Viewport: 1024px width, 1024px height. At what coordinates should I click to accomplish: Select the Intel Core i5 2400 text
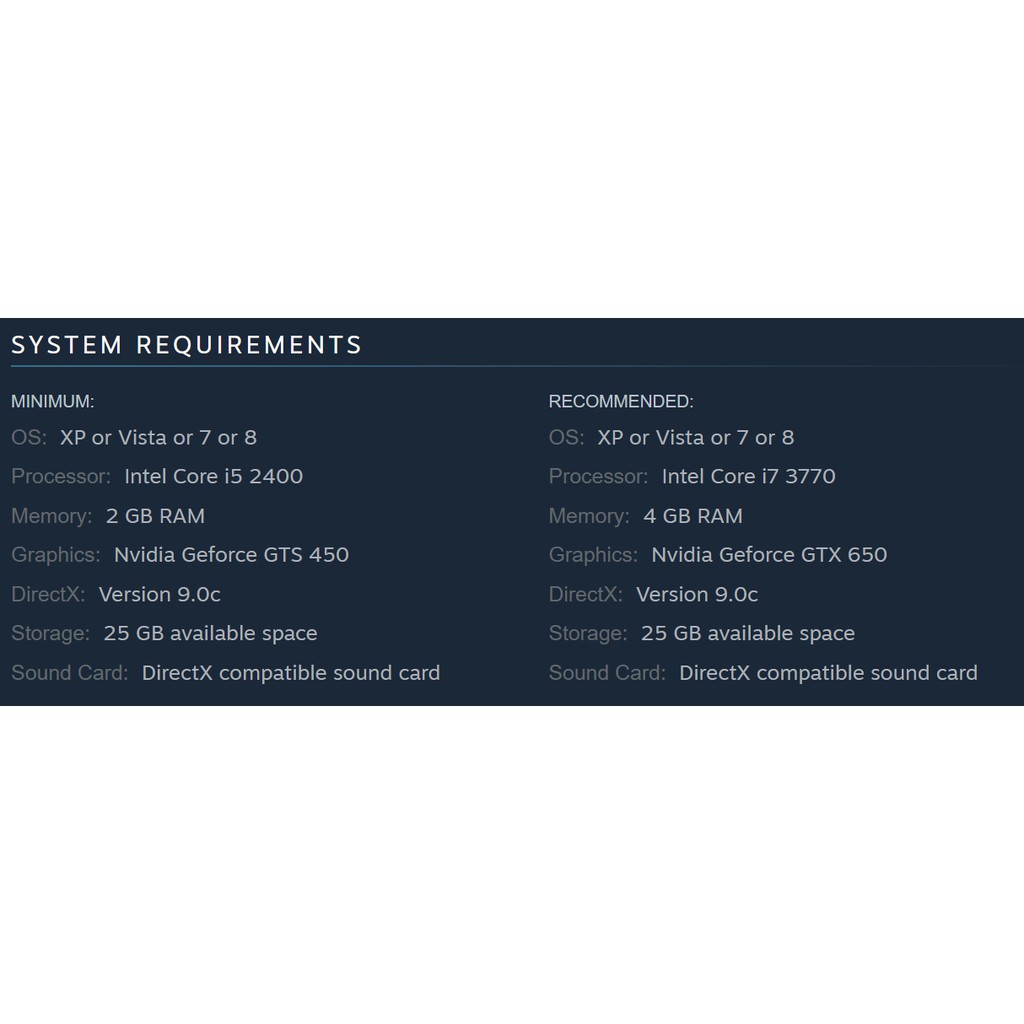213,476
